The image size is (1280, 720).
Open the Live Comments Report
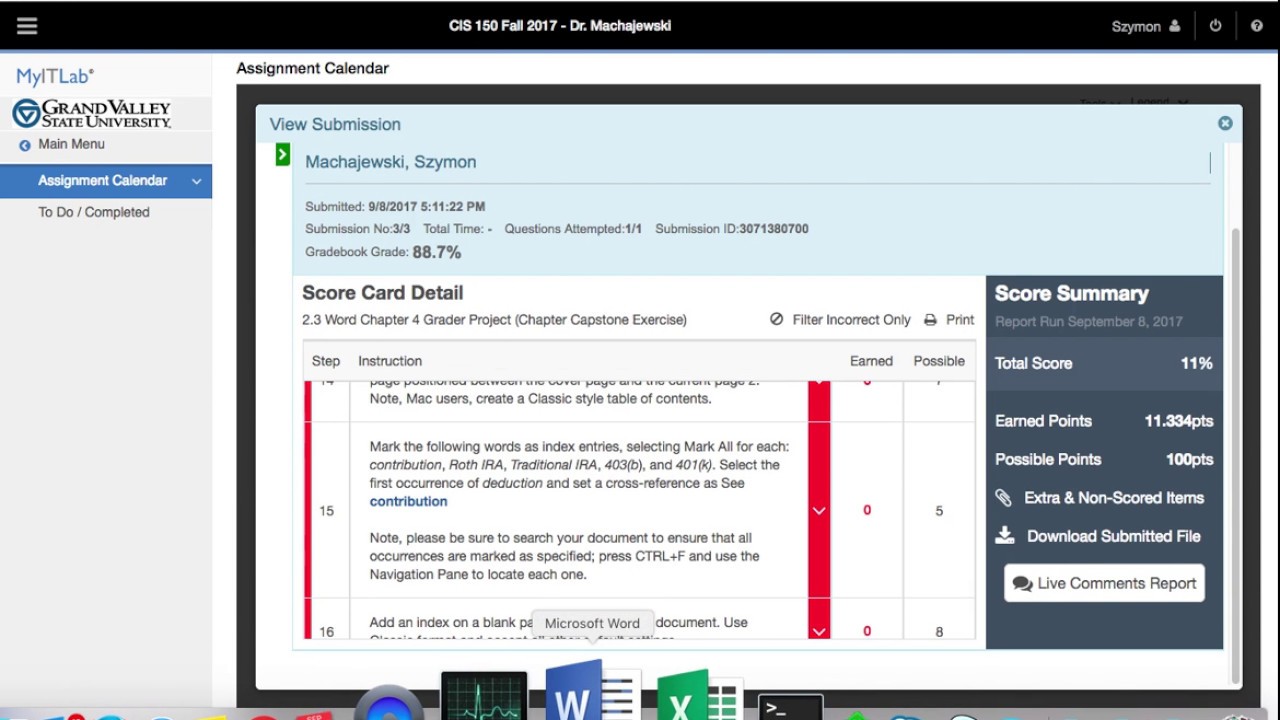pyautogui.click(x=1104, y=583)
